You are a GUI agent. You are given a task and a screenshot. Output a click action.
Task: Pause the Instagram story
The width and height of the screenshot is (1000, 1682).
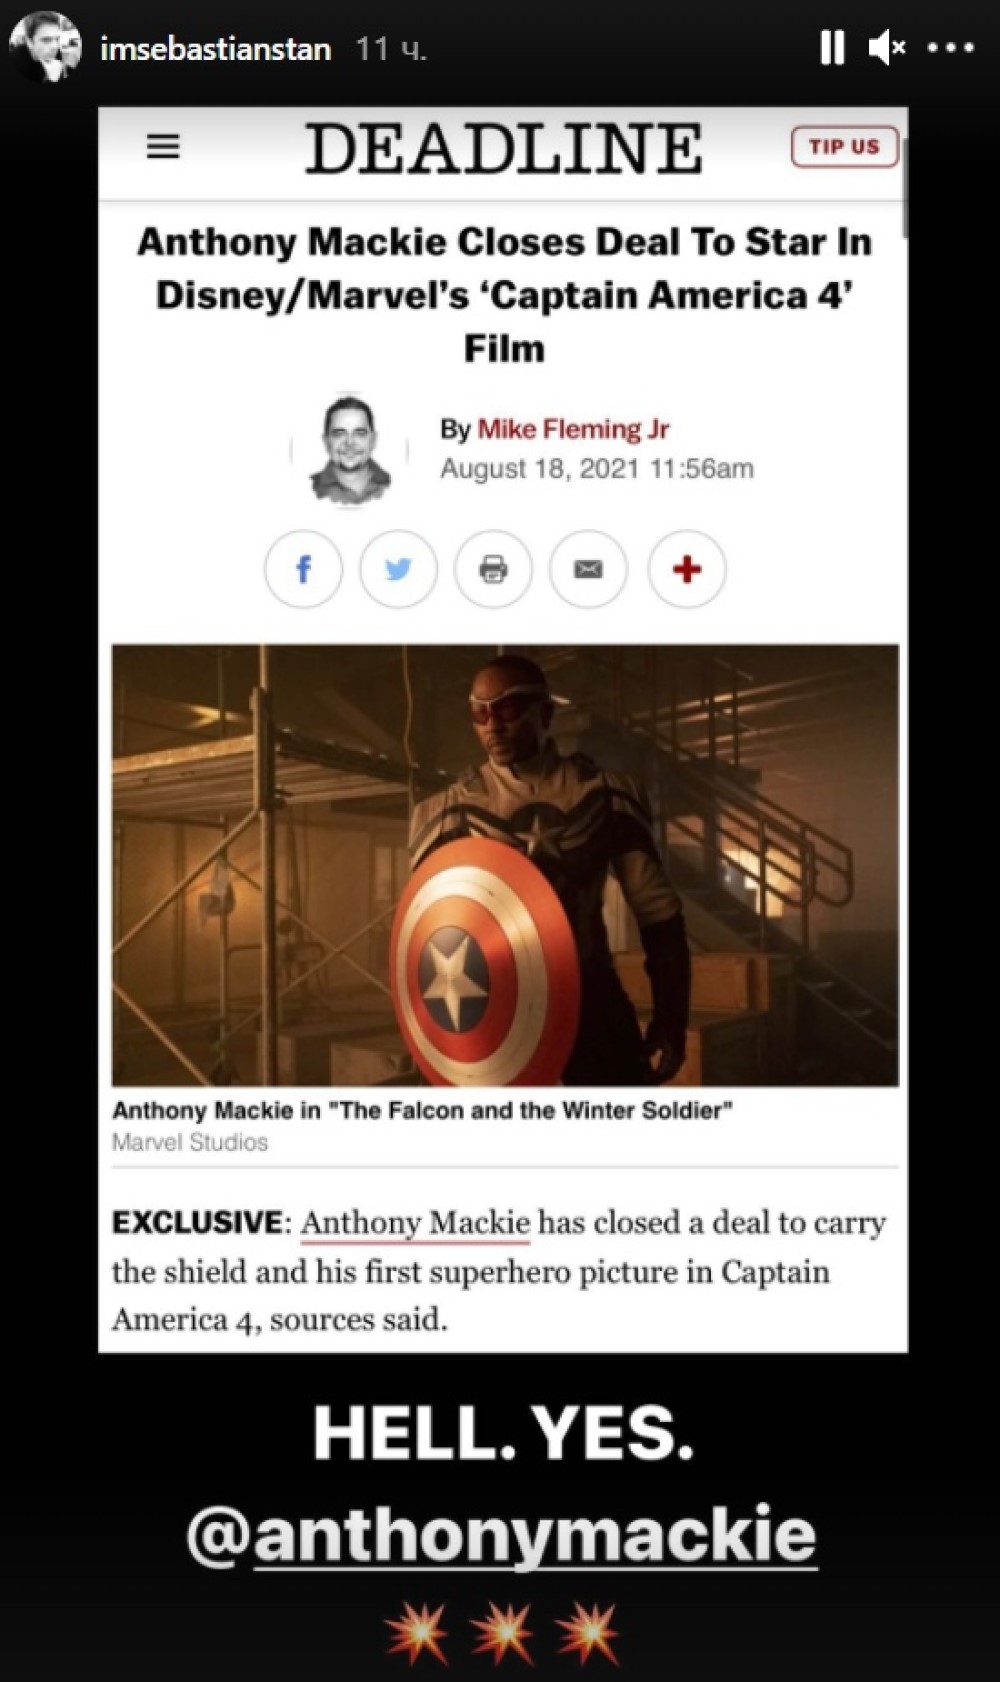832,47
